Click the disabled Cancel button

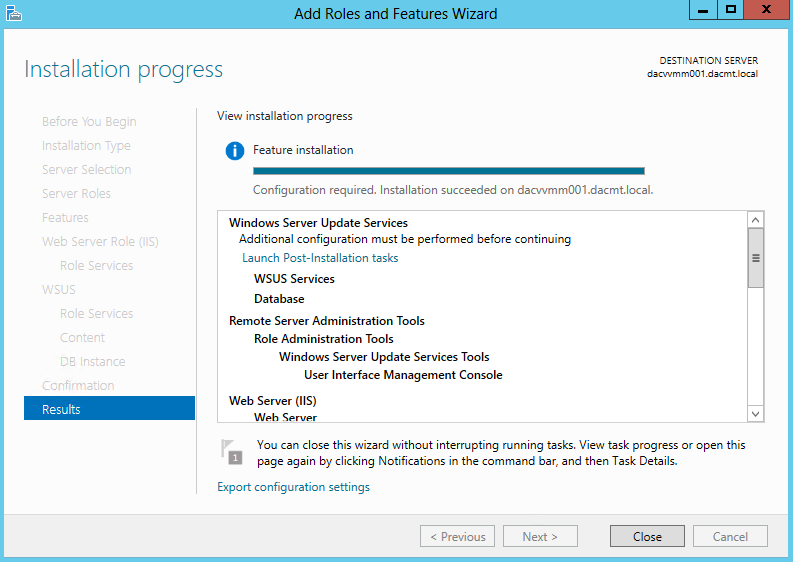point(730,536)
